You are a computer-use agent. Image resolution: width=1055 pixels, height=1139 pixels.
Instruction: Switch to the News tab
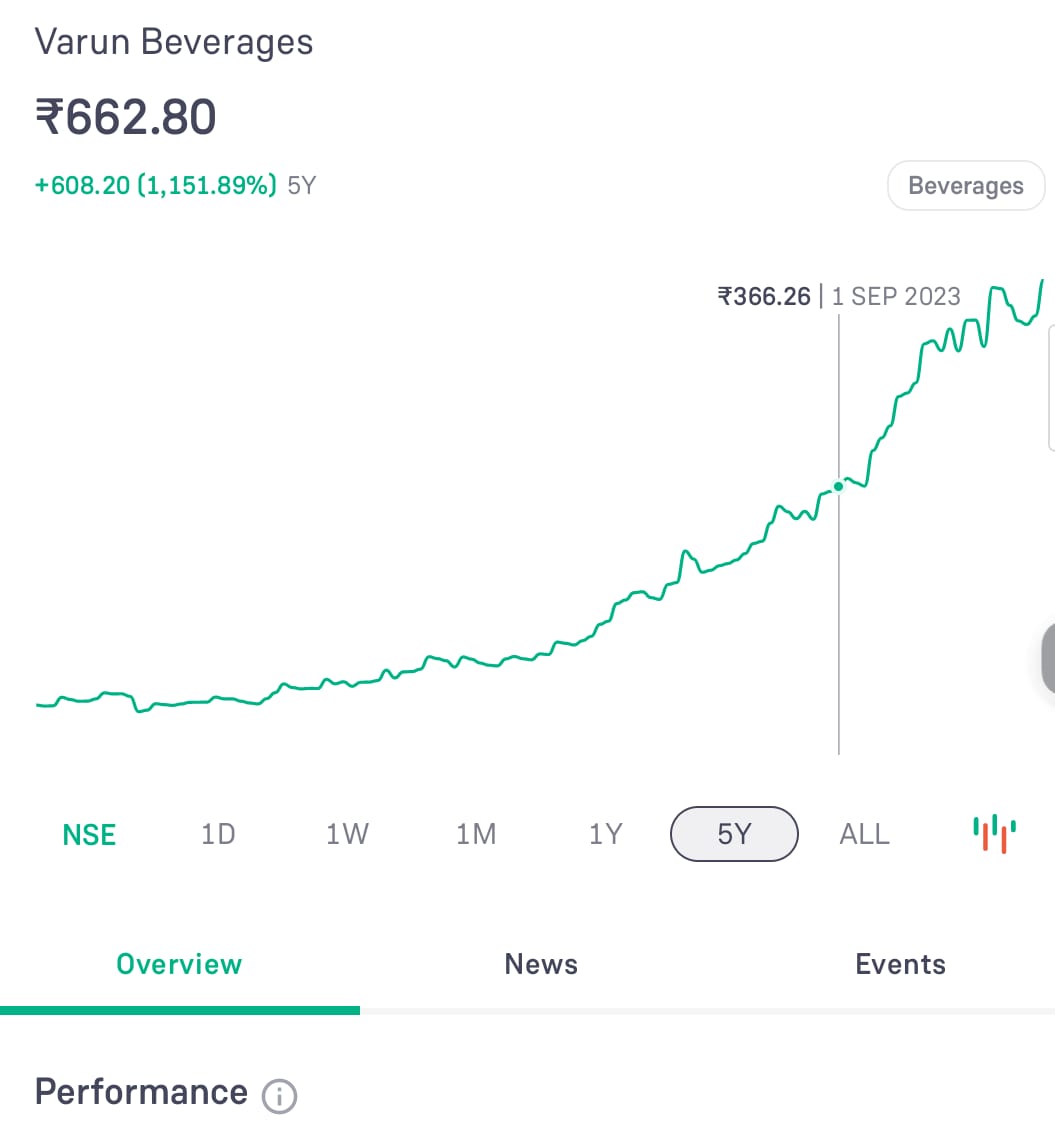click(x=541, y=964)
